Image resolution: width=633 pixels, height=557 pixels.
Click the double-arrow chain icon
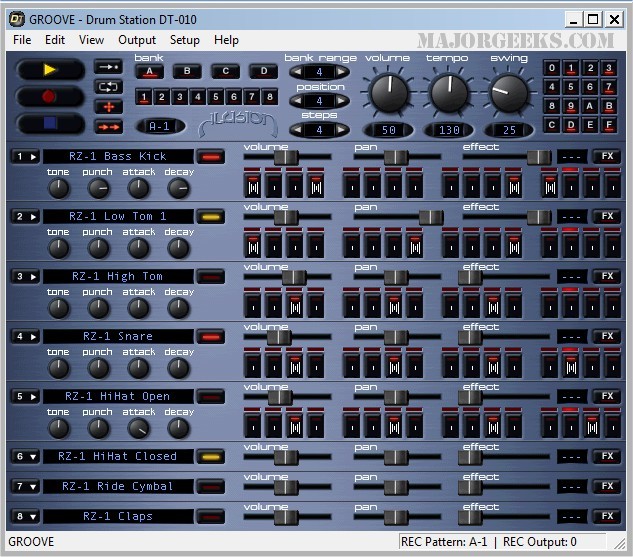click(108, 126)
